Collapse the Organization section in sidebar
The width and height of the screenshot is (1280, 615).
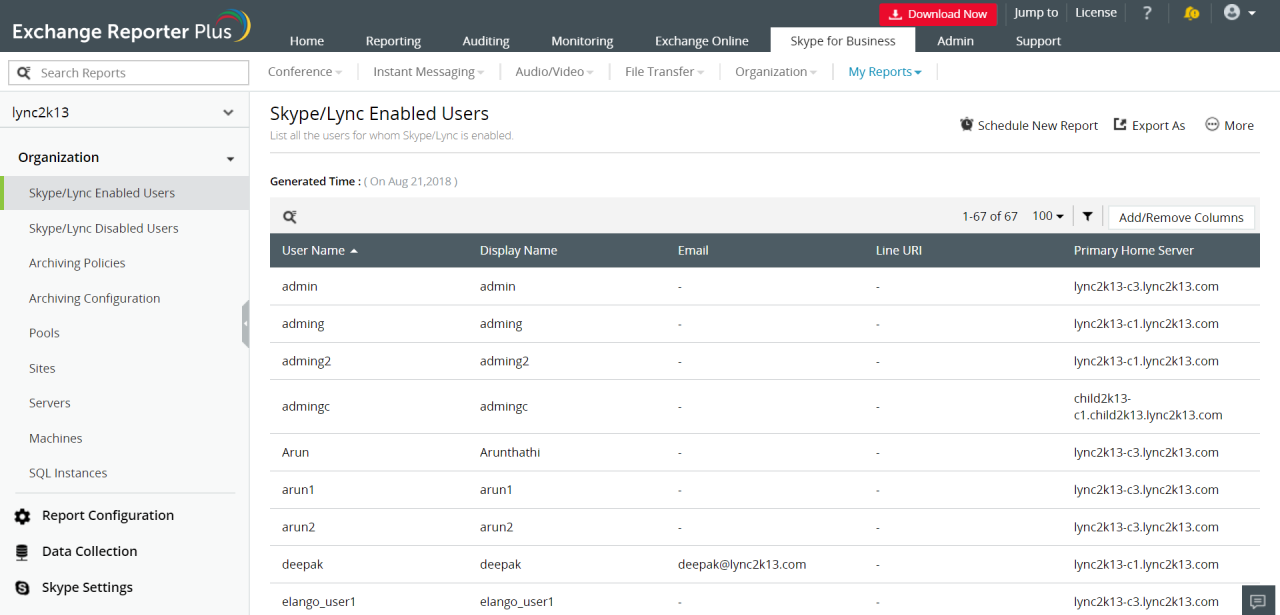pyautogui.click(x=230, y=159)
